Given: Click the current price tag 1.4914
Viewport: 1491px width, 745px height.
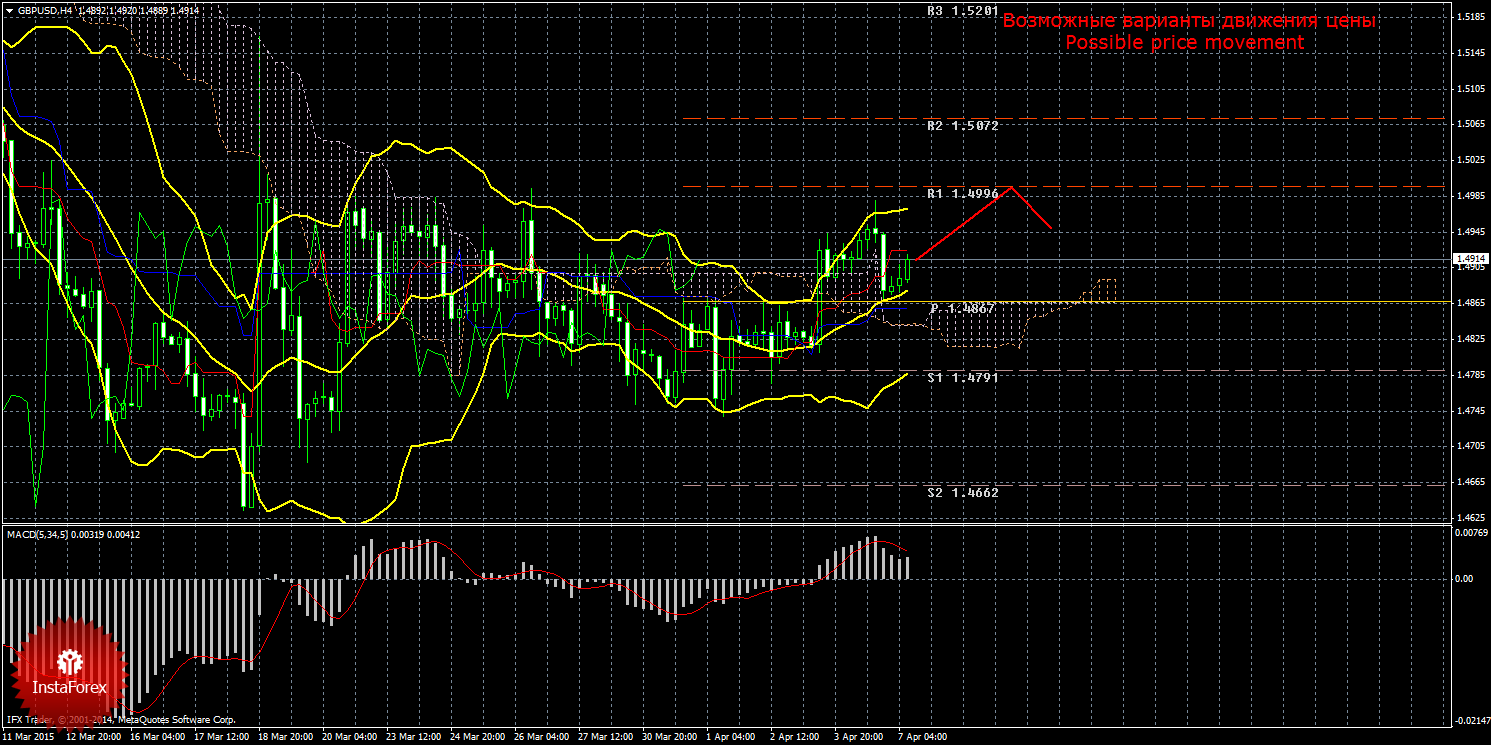Looking at the screenshot, I should click(1469, 258).
